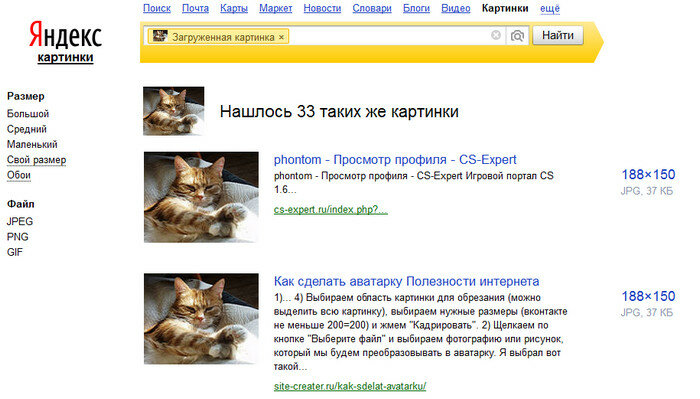Click the картинки link under the logo

[65, 57]
